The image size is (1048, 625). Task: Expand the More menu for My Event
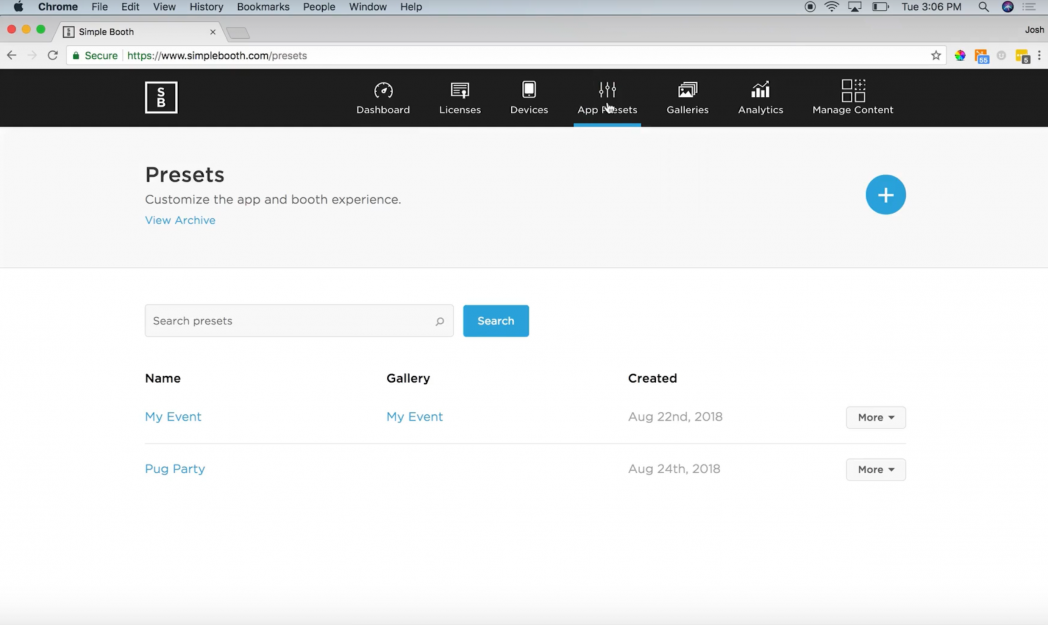[x=875, y=417]
